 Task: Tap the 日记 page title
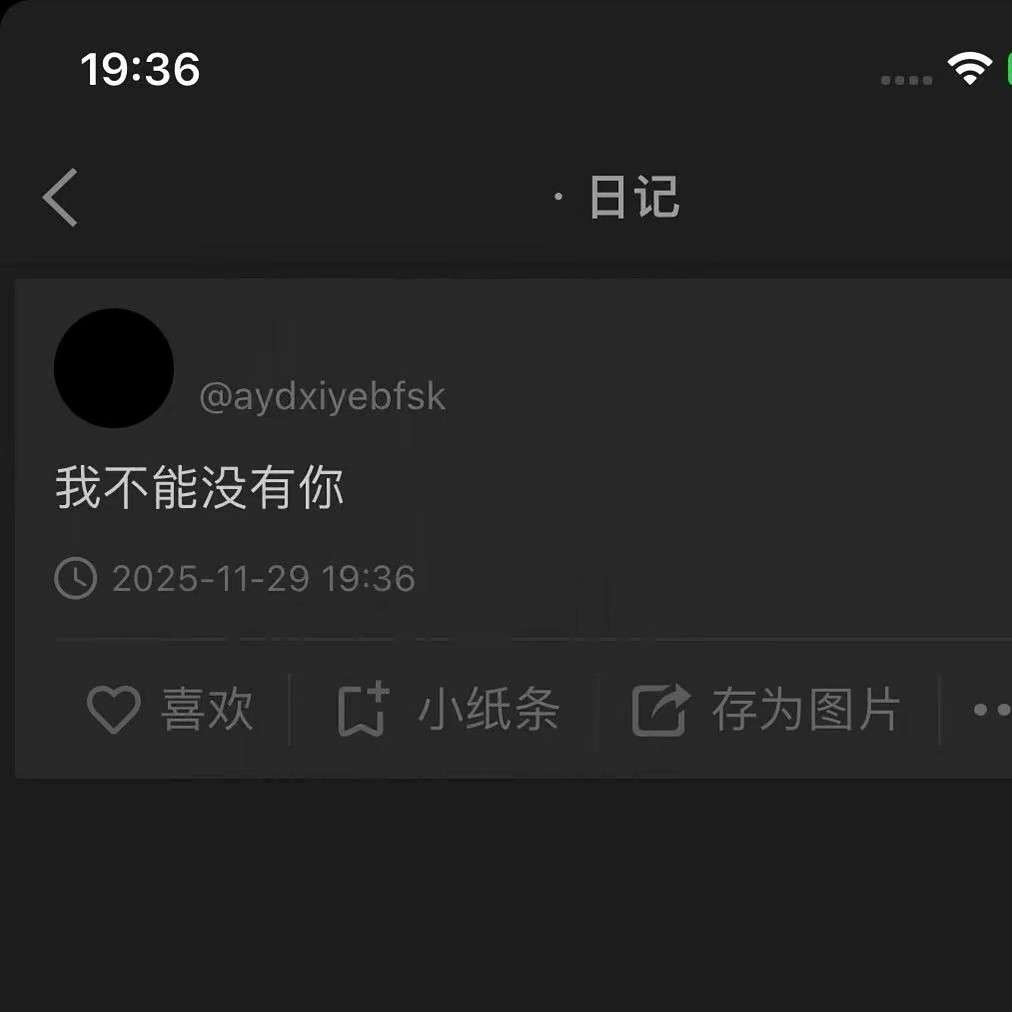click(x=634, y=197)
